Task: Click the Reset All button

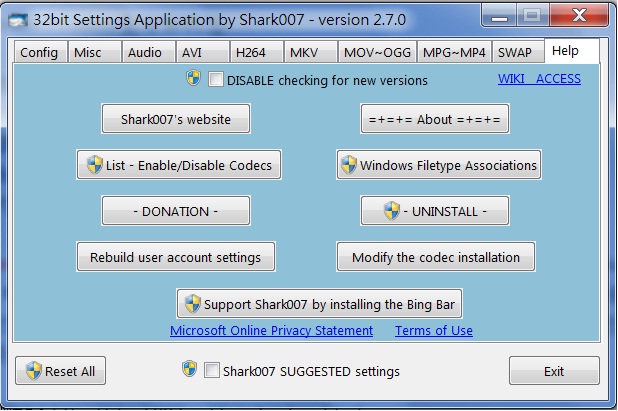Action: pyautogui.click(x=60, y=371)
